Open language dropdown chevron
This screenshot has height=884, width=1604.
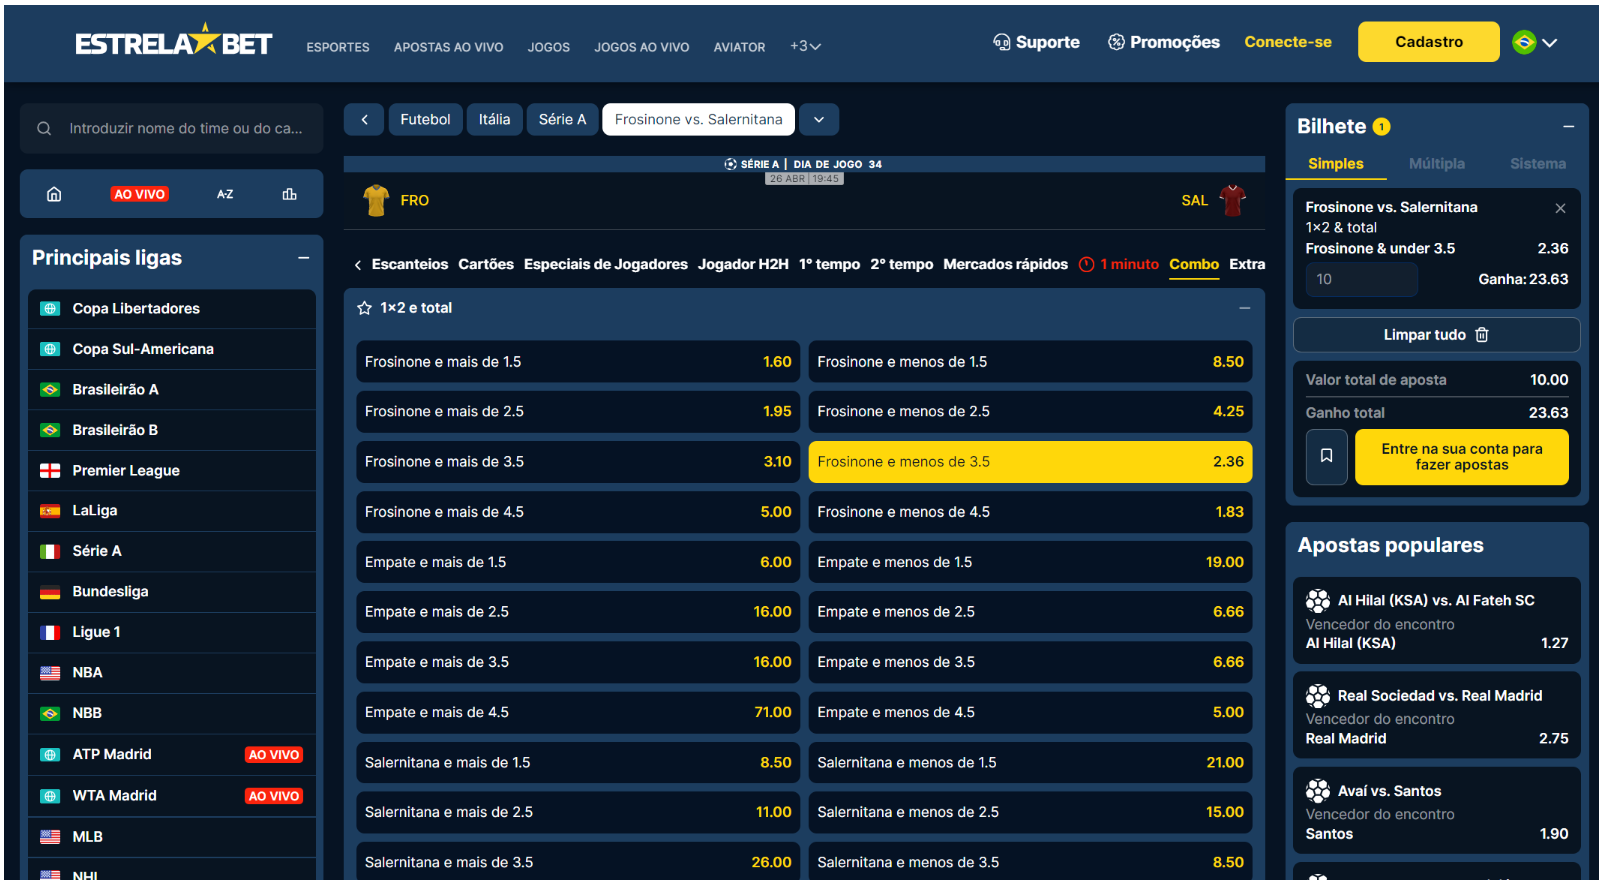1550,43
